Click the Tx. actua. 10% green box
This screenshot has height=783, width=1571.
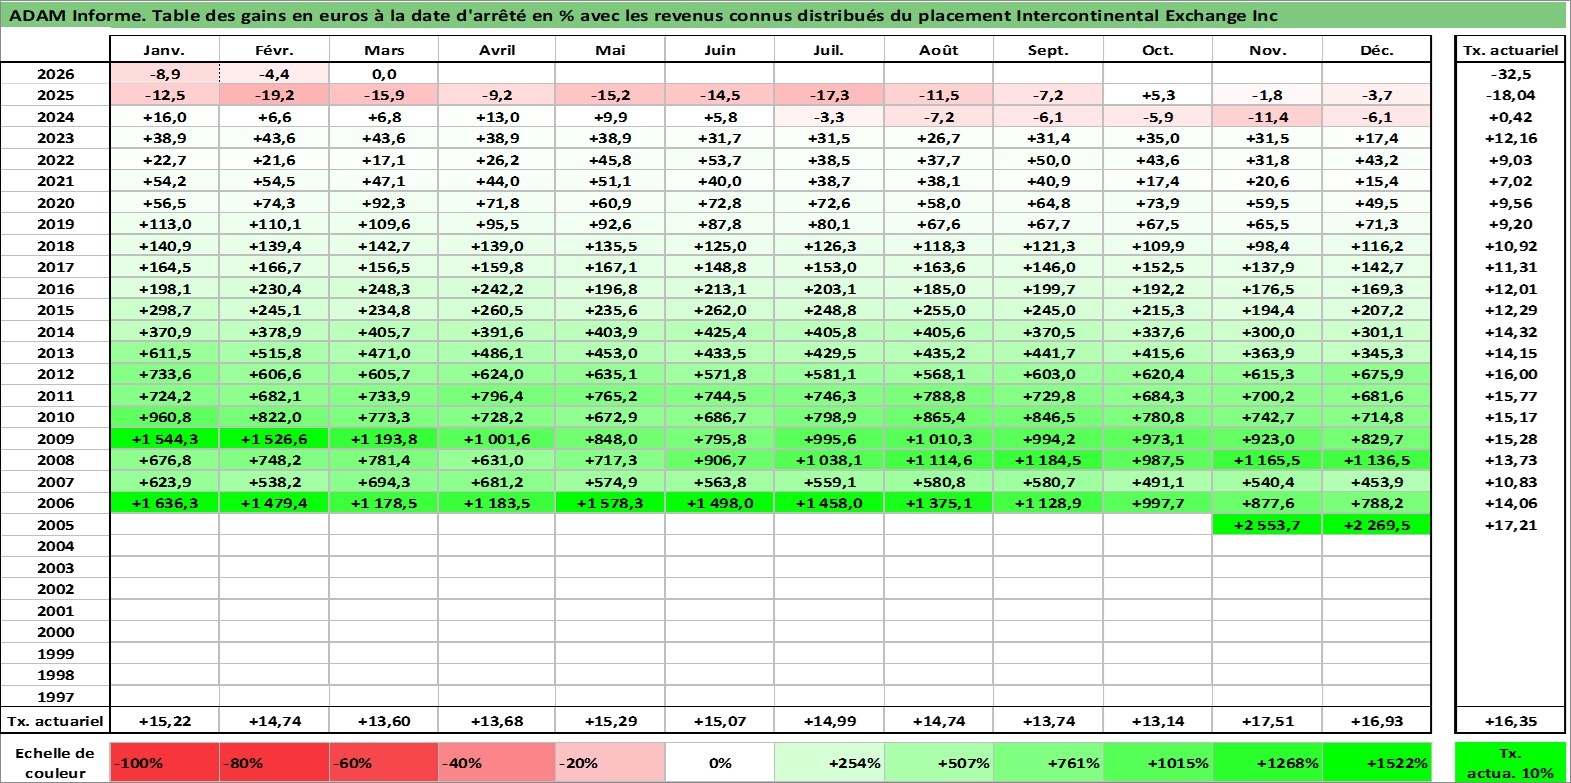[x=1510, y=763]
